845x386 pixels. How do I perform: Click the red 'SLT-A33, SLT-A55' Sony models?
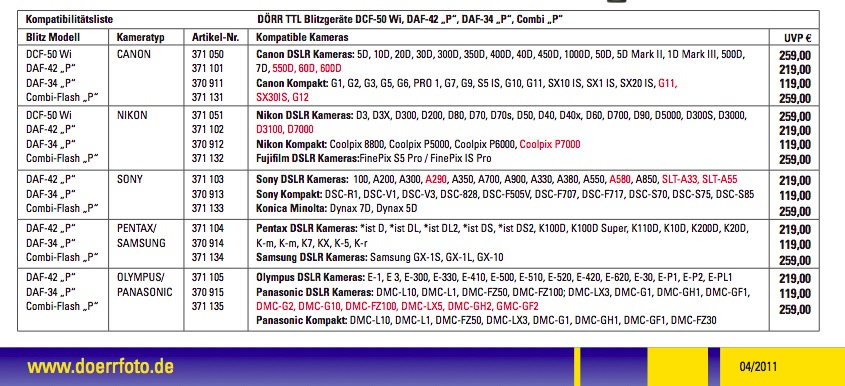coord(699,179)
